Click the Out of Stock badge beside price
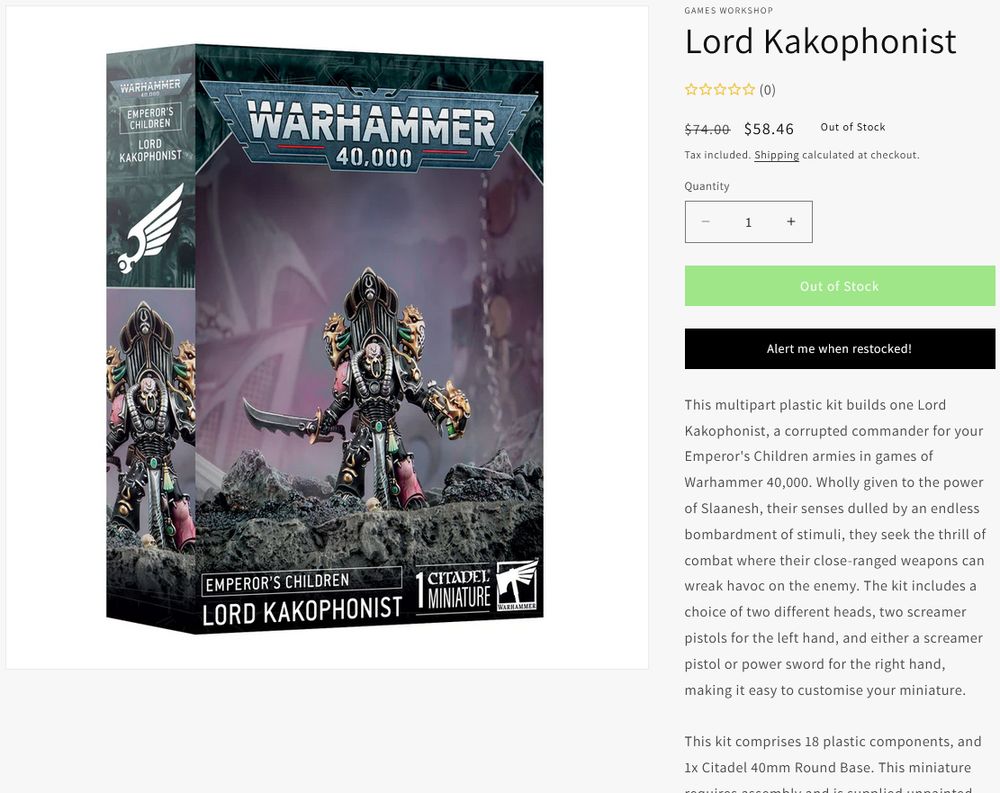1000x793 pixels. pyautogui.click(x=853, y=127)
